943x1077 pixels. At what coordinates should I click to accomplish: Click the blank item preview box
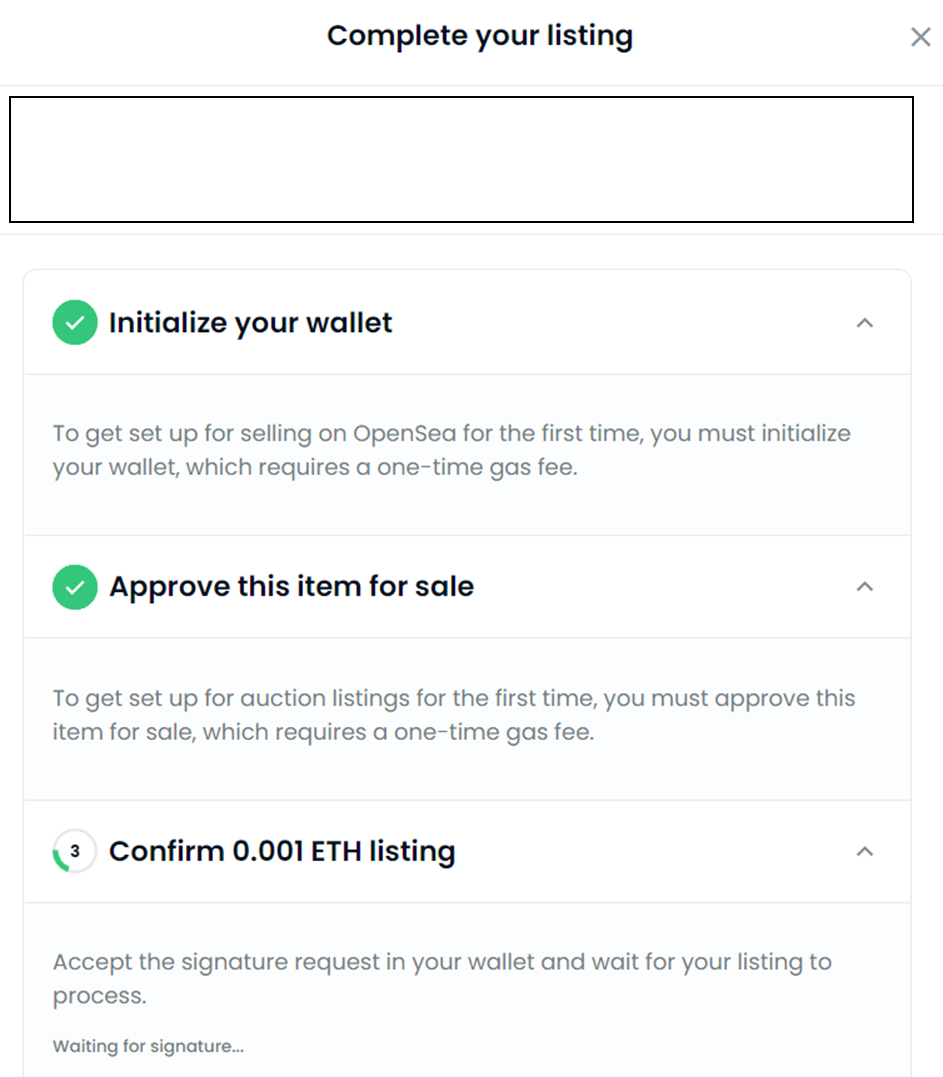tap(461, 159)
